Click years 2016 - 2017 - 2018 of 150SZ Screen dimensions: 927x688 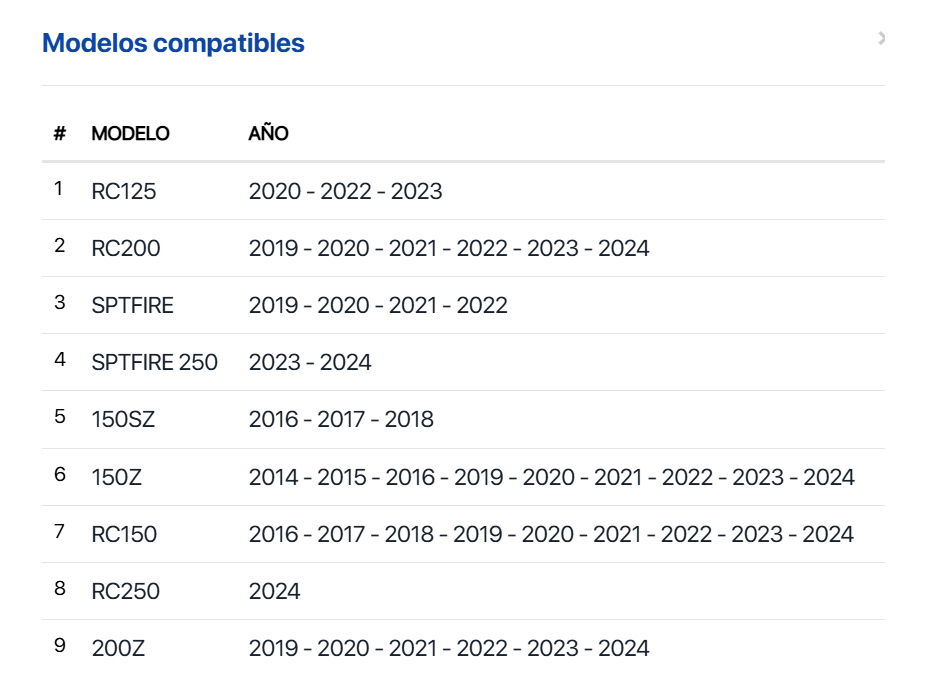341,420
